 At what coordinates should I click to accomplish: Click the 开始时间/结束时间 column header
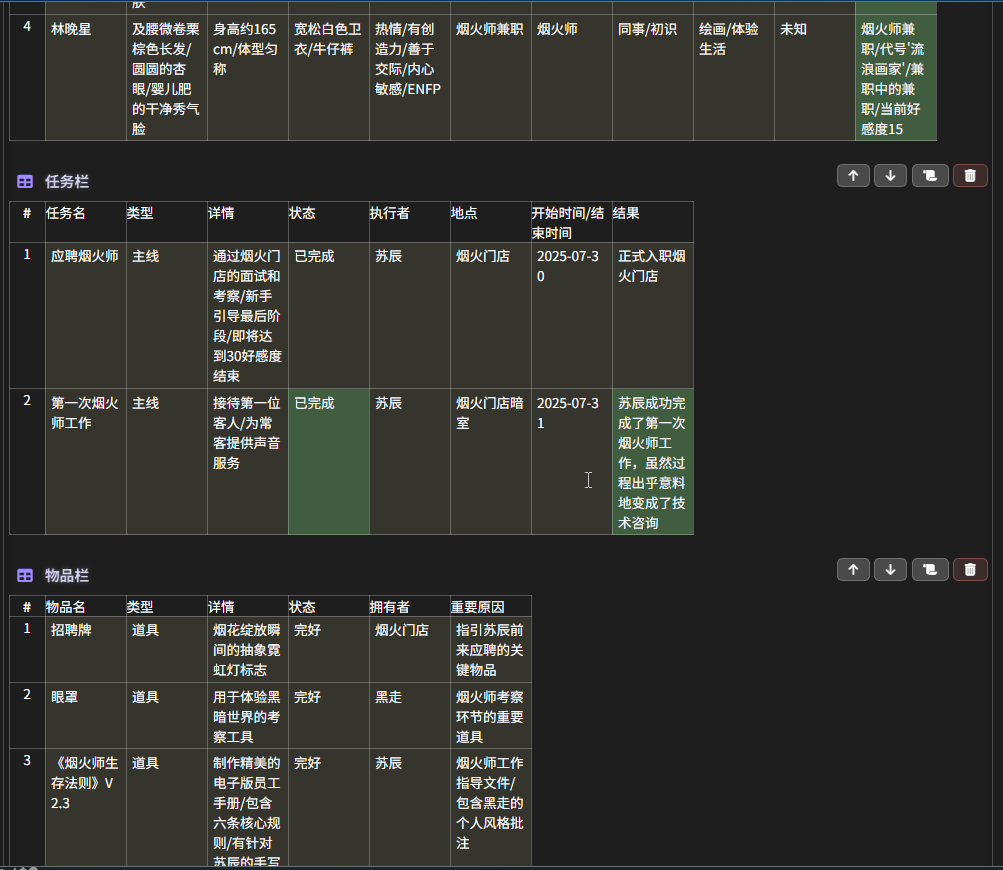570,222
